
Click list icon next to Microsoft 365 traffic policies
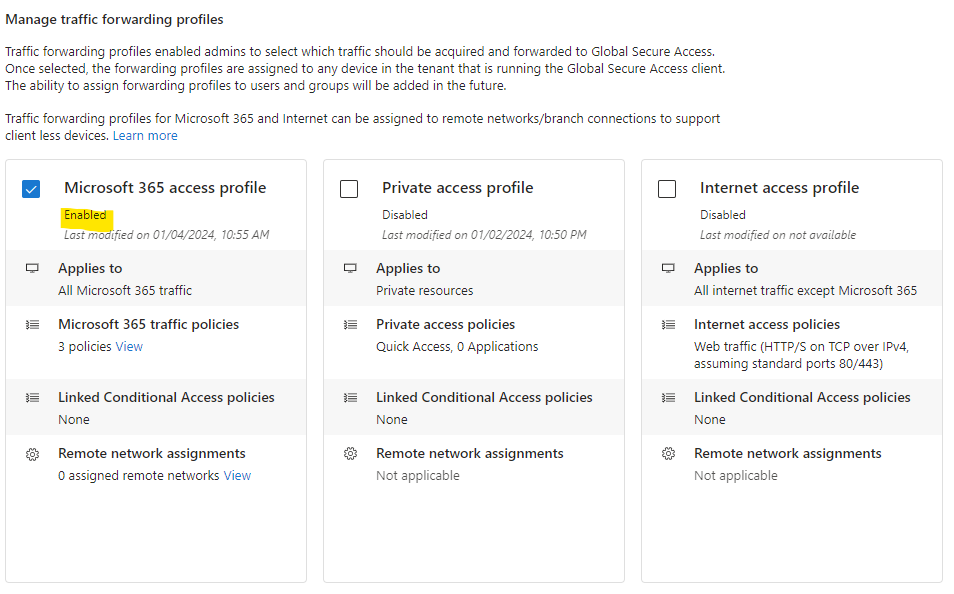point(32,325)
